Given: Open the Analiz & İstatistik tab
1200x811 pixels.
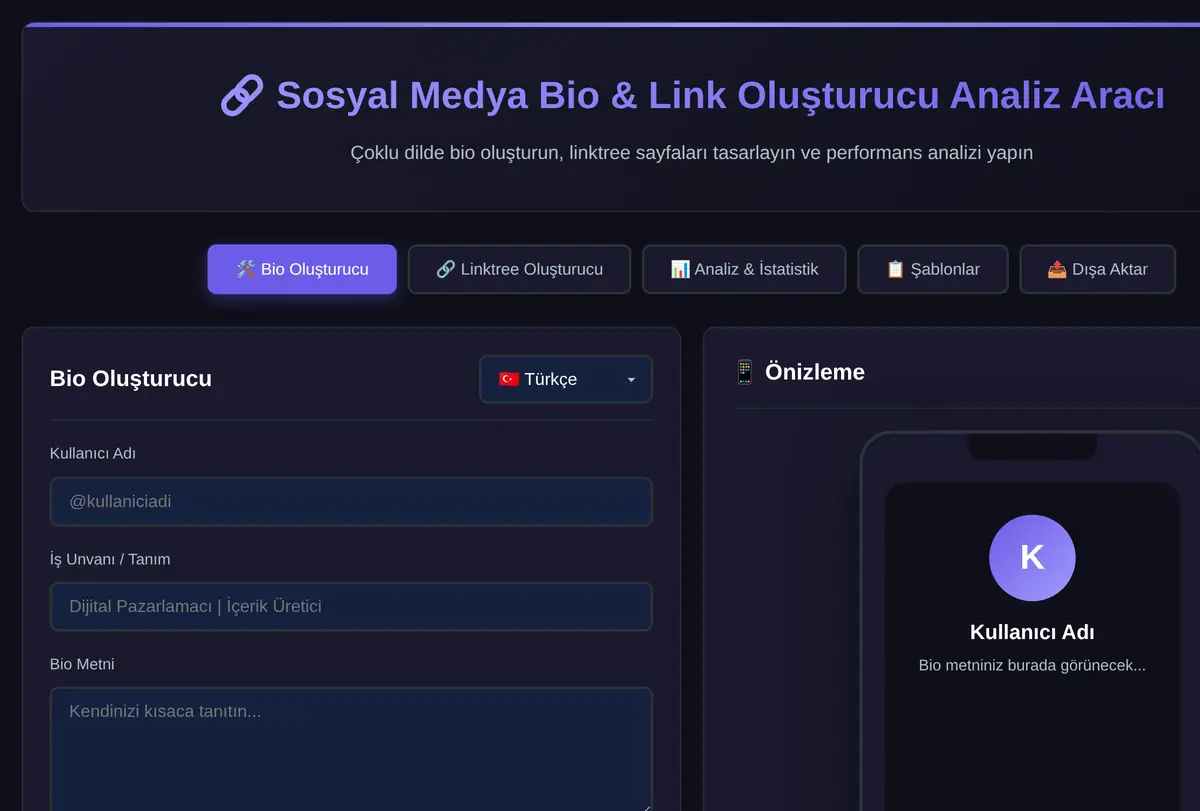Looking at the screenshot, I should pyautogui.click(x=744, y=269).
